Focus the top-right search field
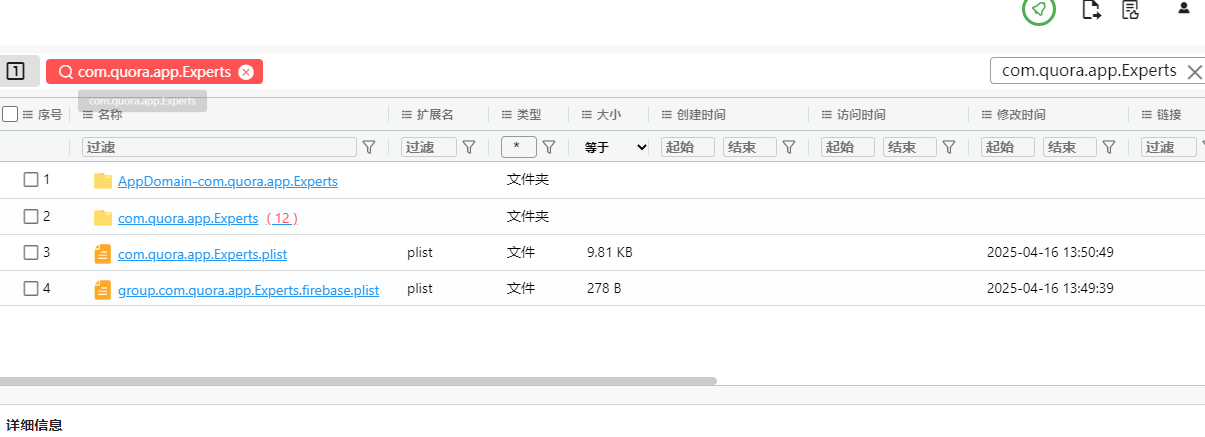 coord(1088,71)
